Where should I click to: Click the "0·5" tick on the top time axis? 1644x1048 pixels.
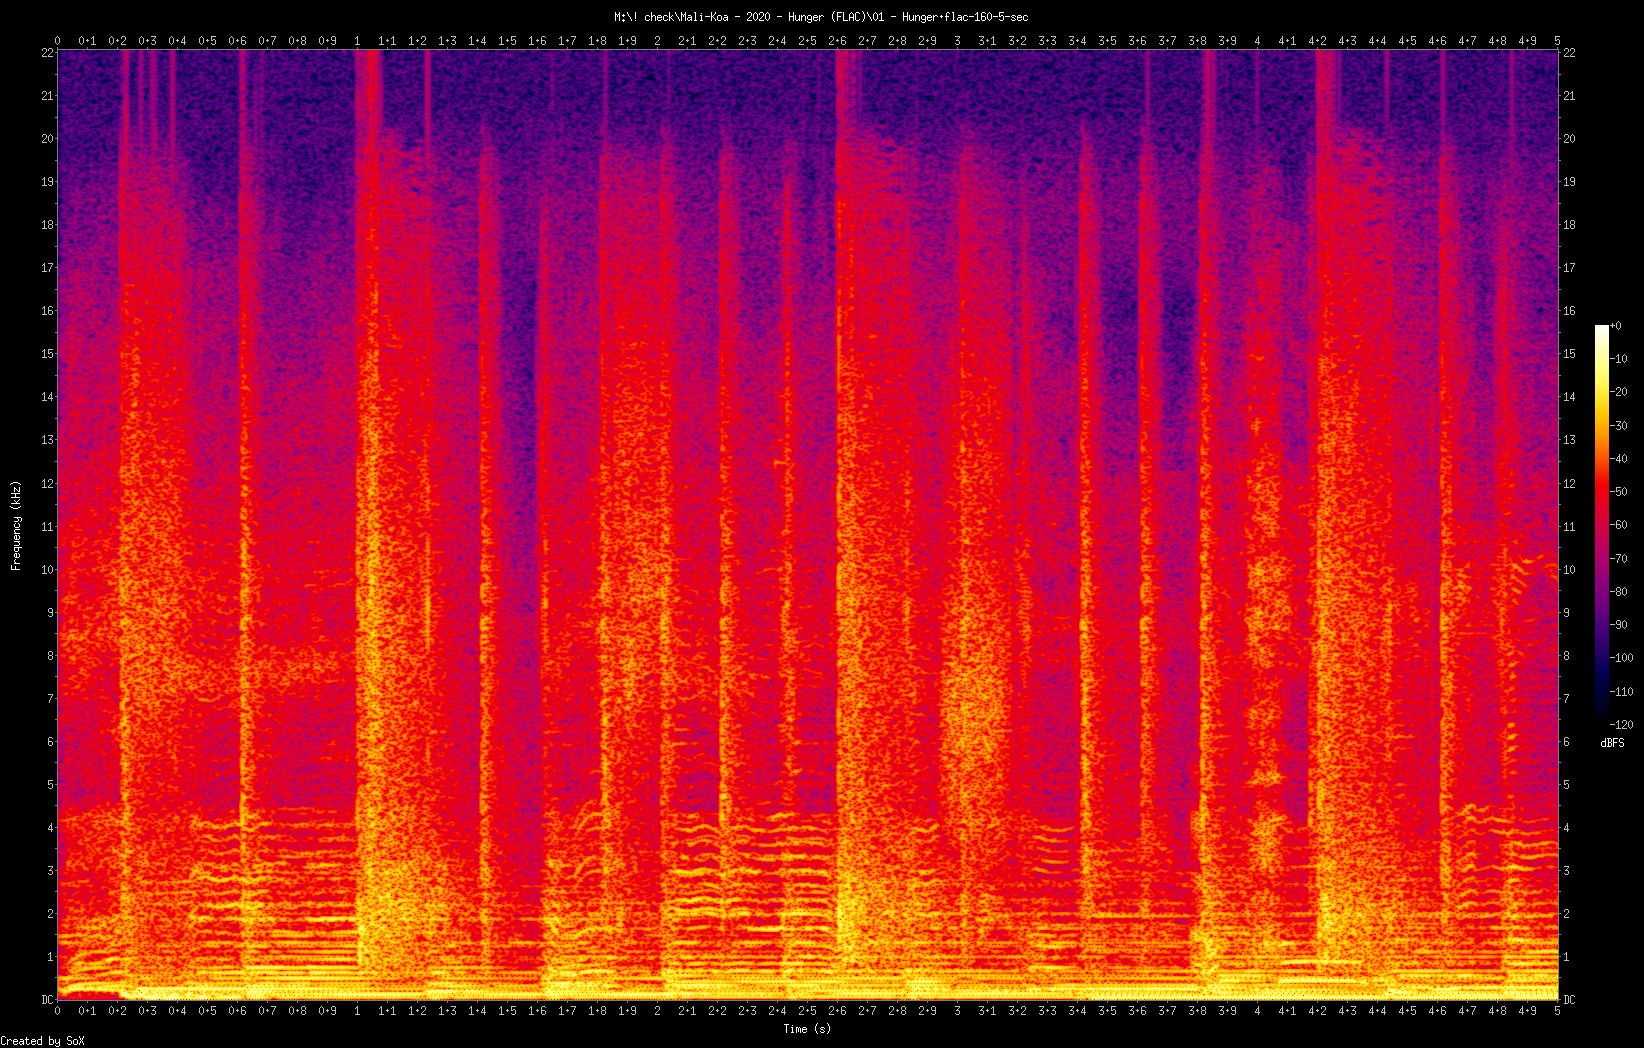(207, 41)
